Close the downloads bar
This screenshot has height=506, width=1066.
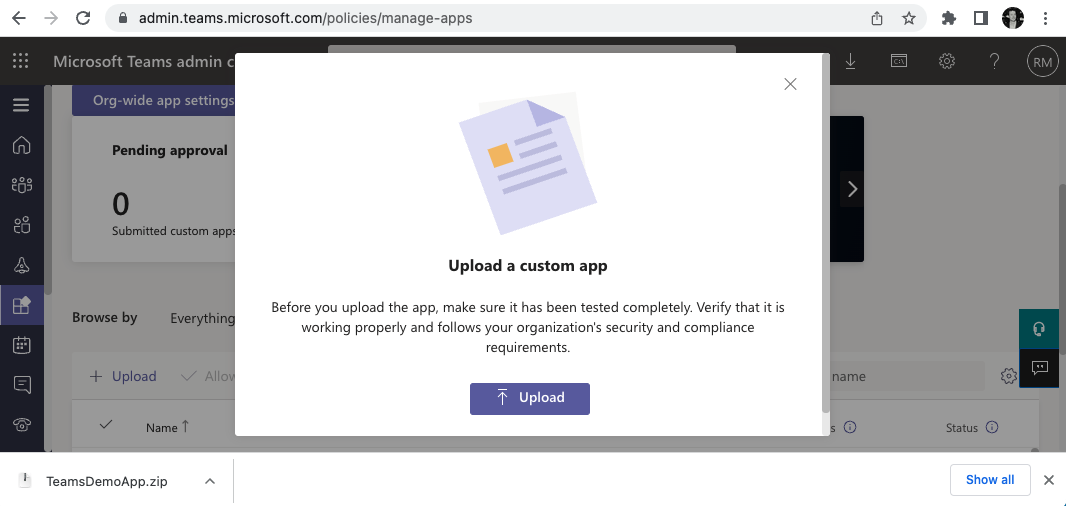coord(1049,480)
